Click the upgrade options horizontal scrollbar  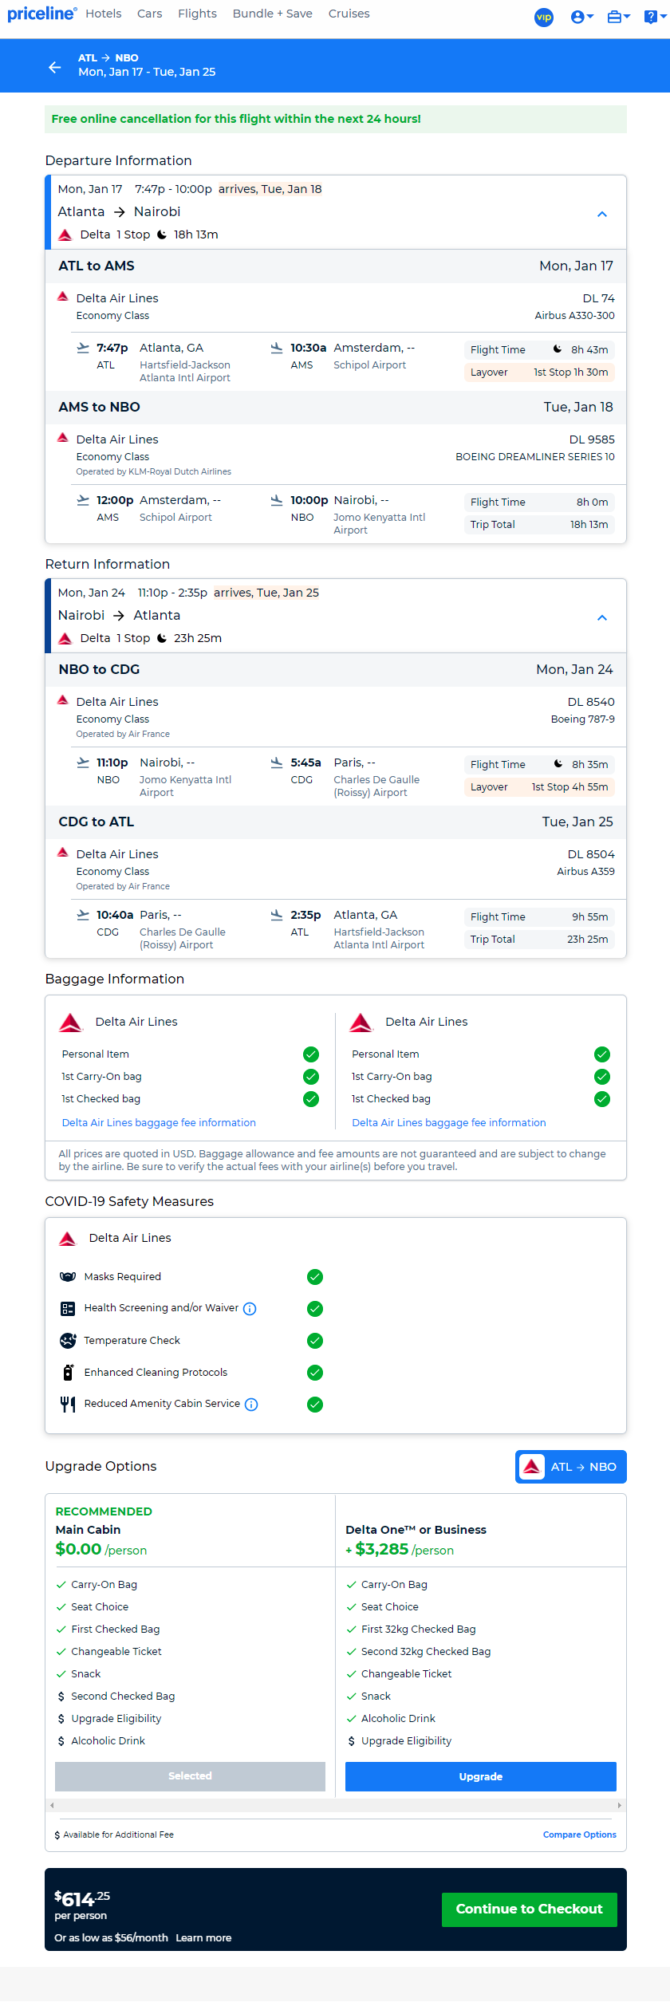coord(336,1805)
